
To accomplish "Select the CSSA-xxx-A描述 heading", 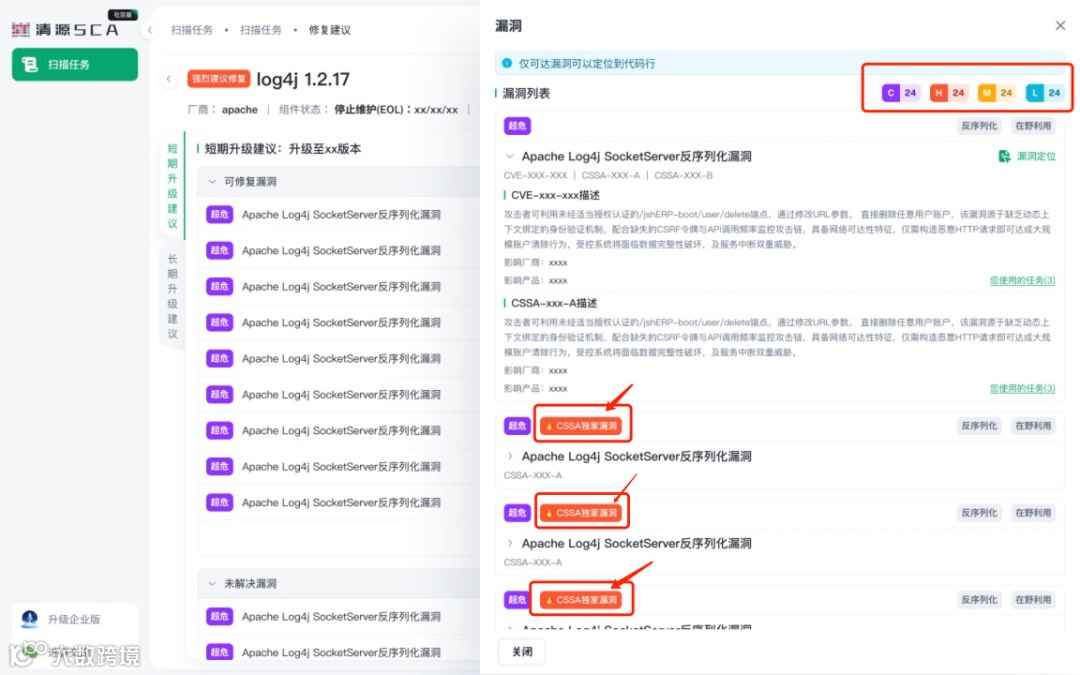I will (554, 304).
